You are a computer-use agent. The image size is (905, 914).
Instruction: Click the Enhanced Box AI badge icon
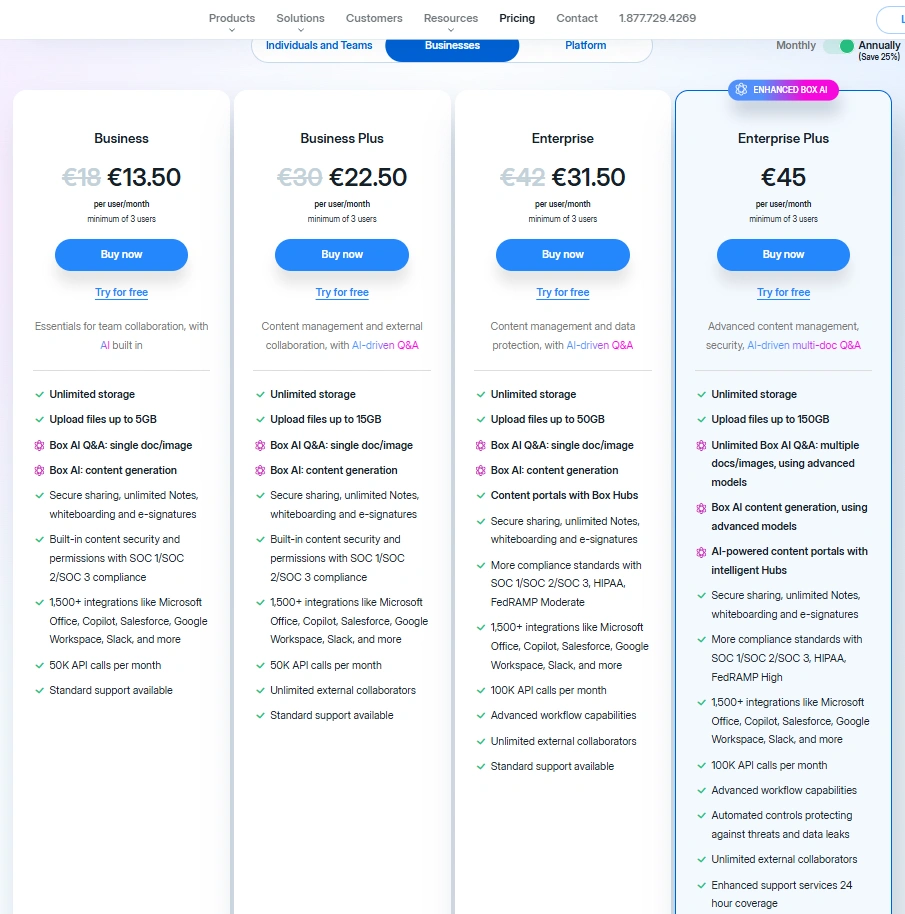[741, 89]
